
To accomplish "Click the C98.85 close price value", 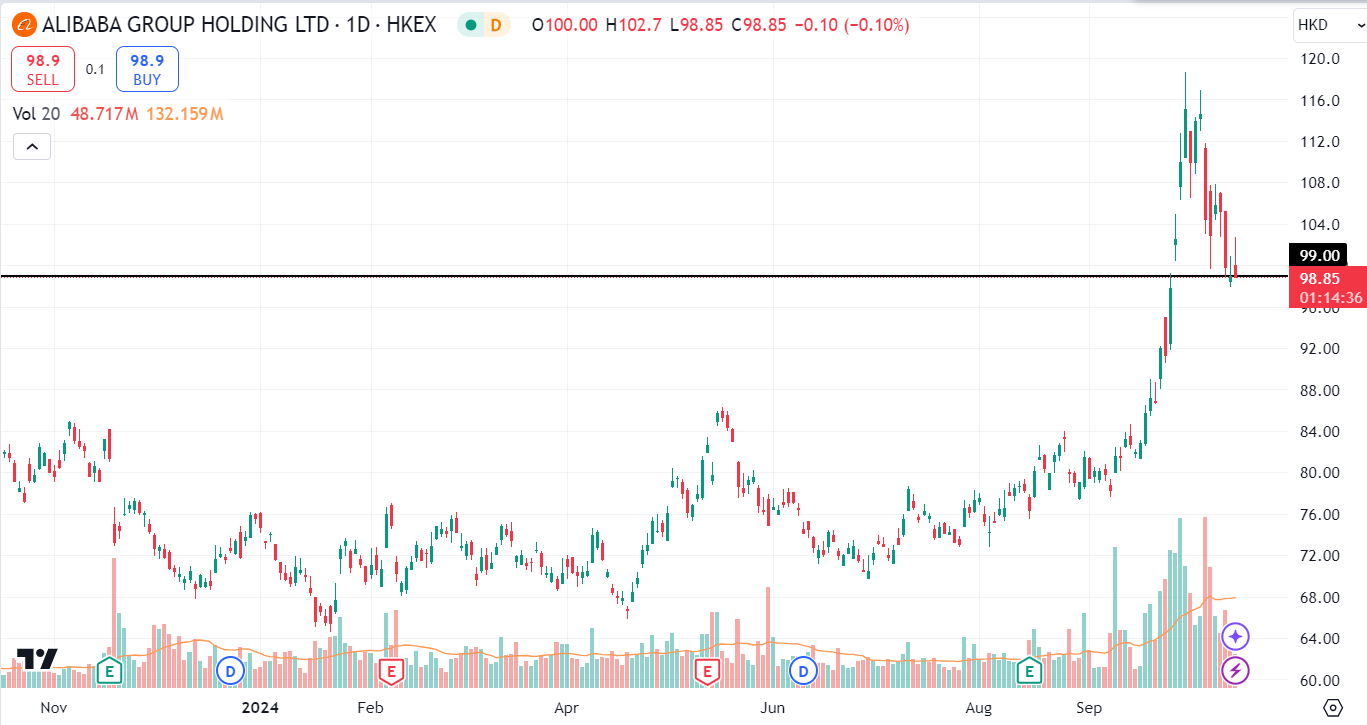I will tap(758, 25).
